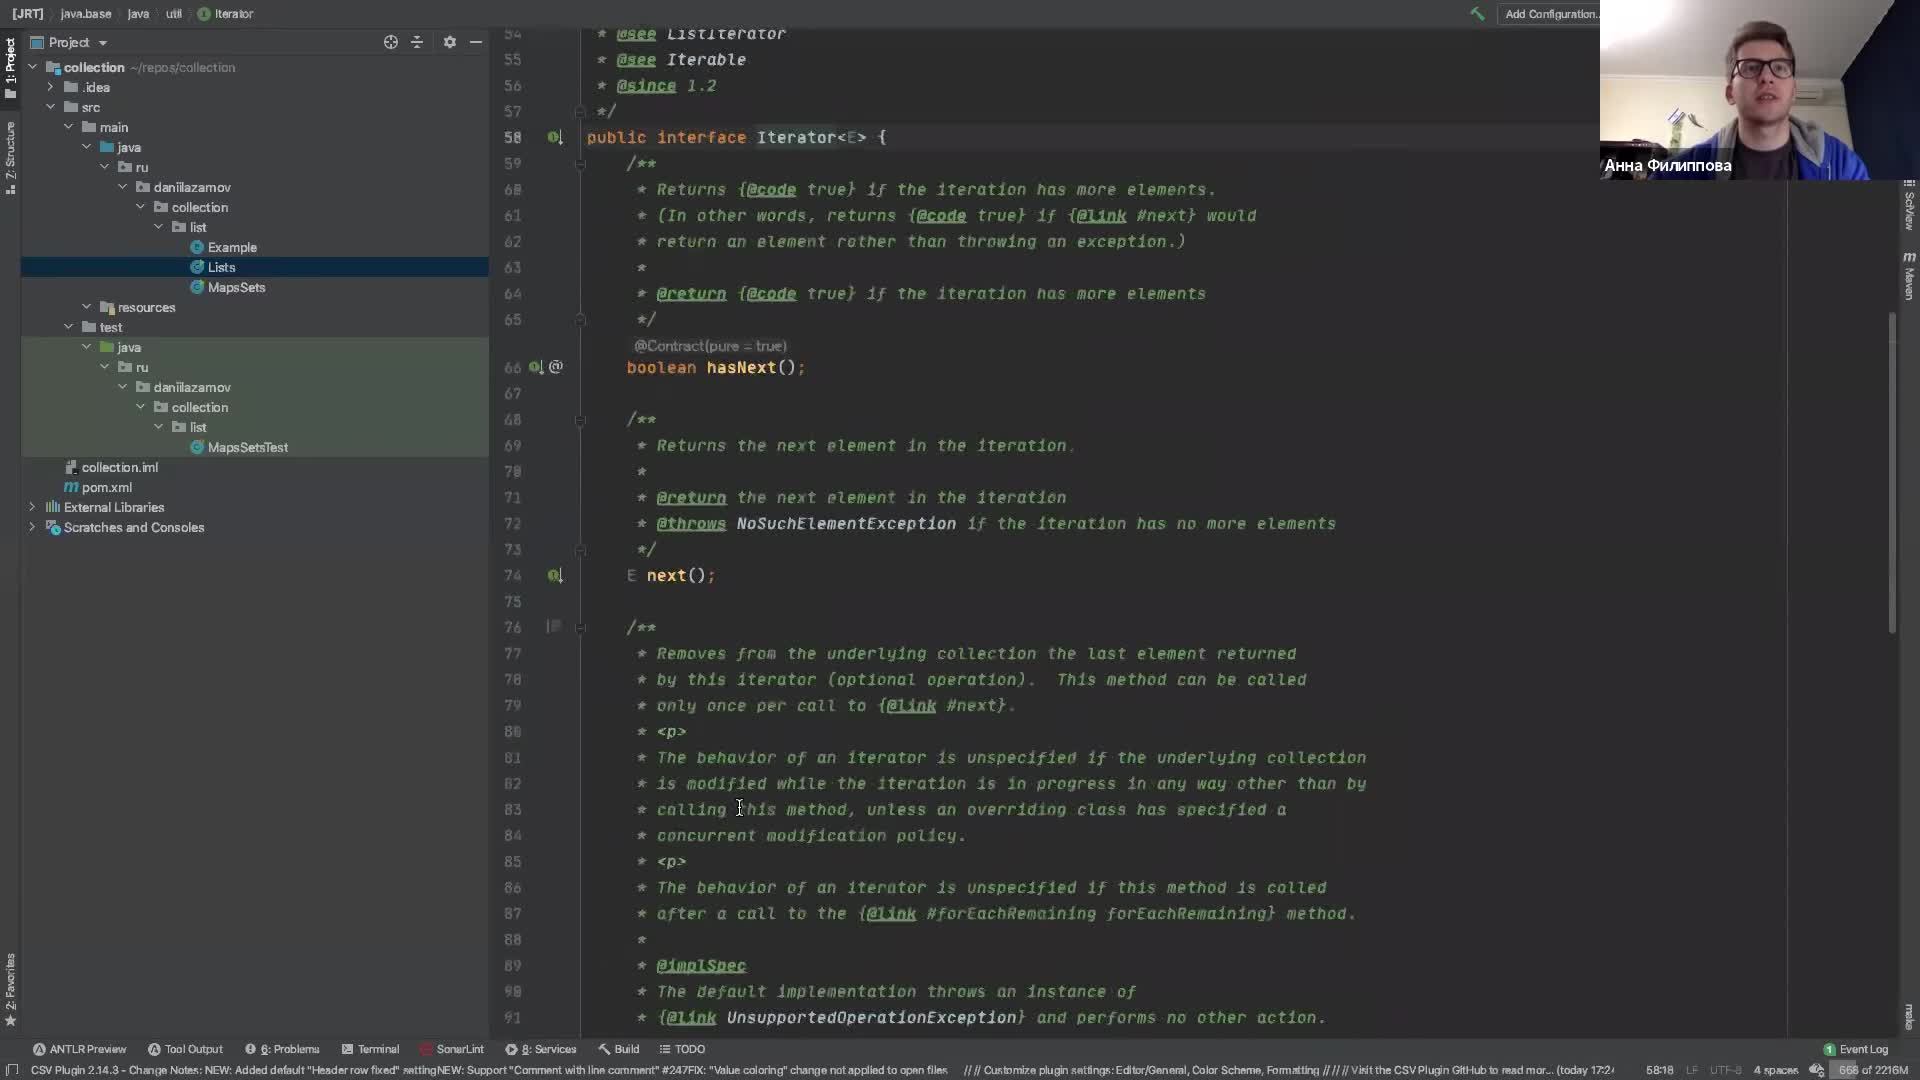1920x1080 pixels.
Task: Toggle the Structure side tab
Action: (10, 157)
